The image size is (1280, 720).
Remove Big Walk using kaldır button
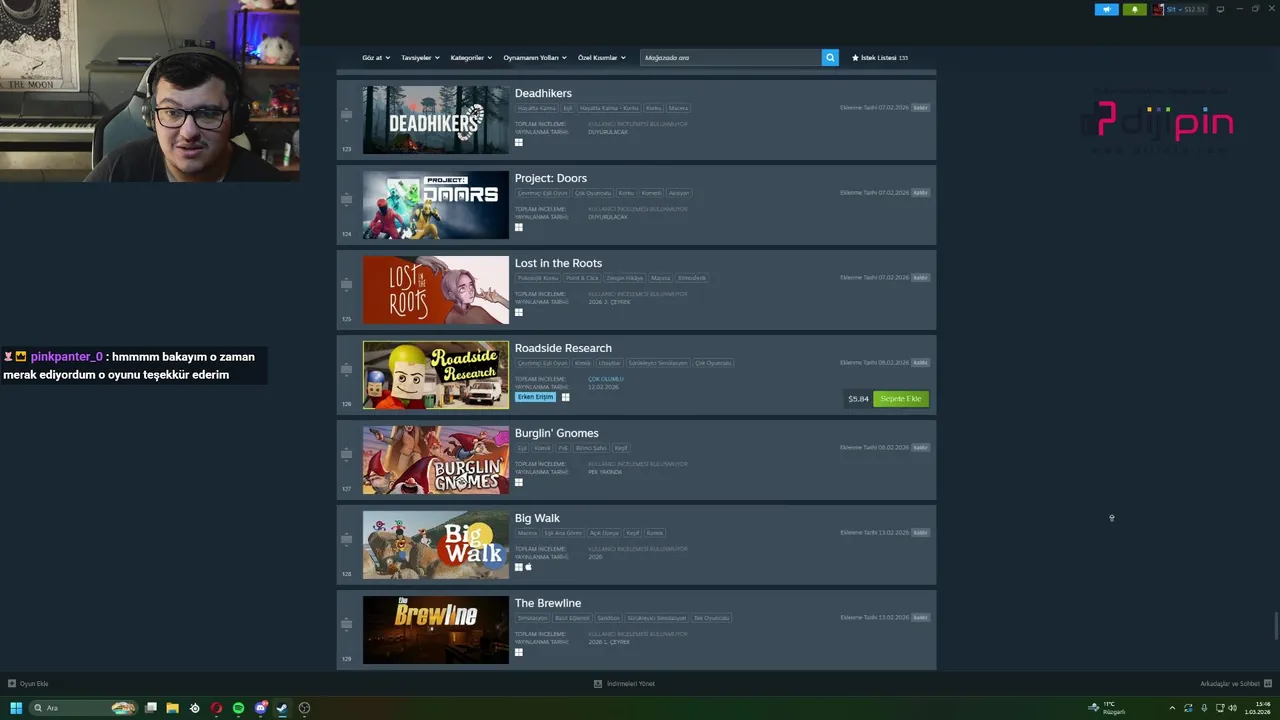coord(921,533)
